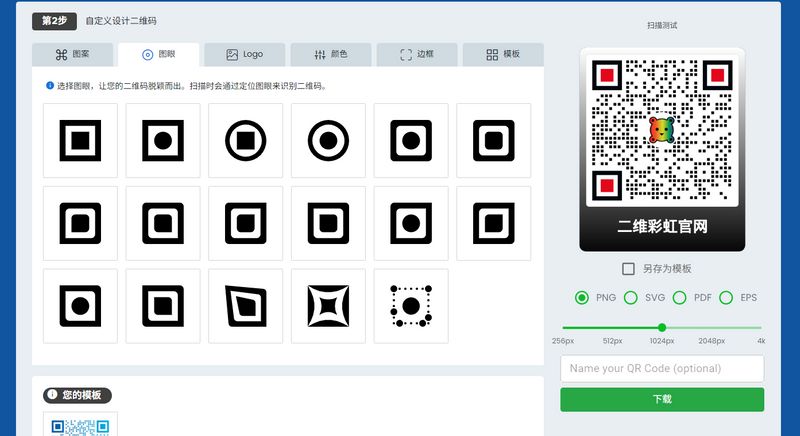Click the rainbow logo in the QR preview
Screen dimensions: 800x436
(x=661, y=130)
